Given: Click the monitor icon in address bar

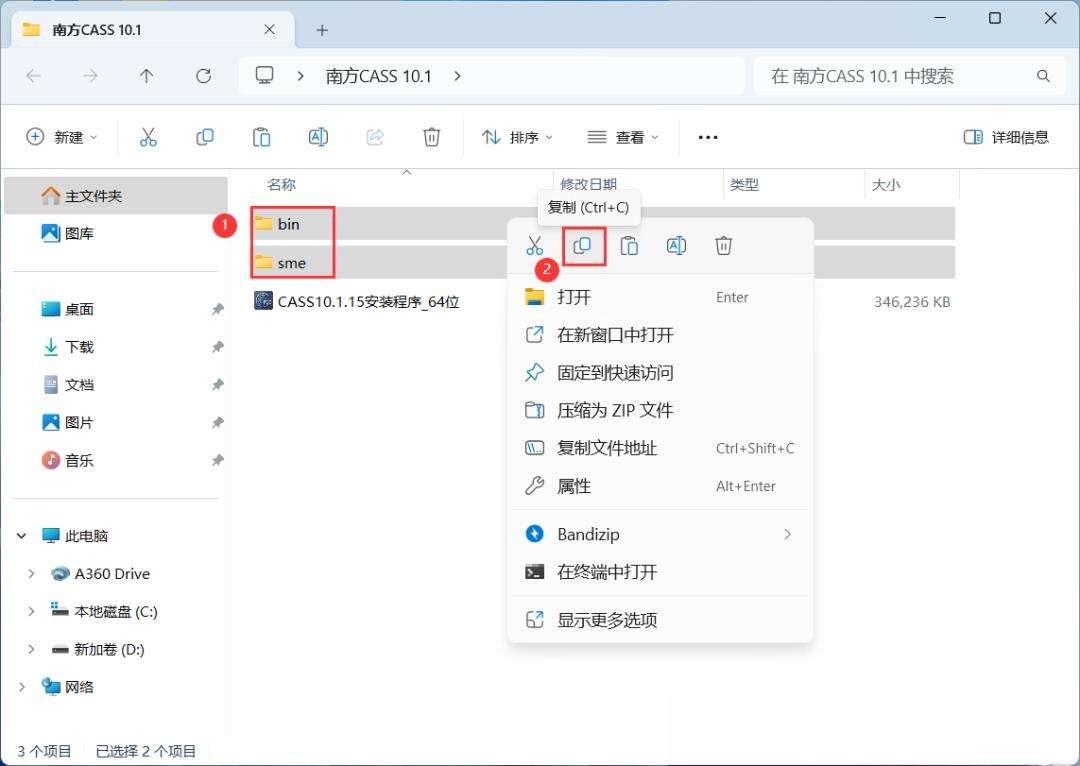Looking at the screenshot, I should pos(264,75).
